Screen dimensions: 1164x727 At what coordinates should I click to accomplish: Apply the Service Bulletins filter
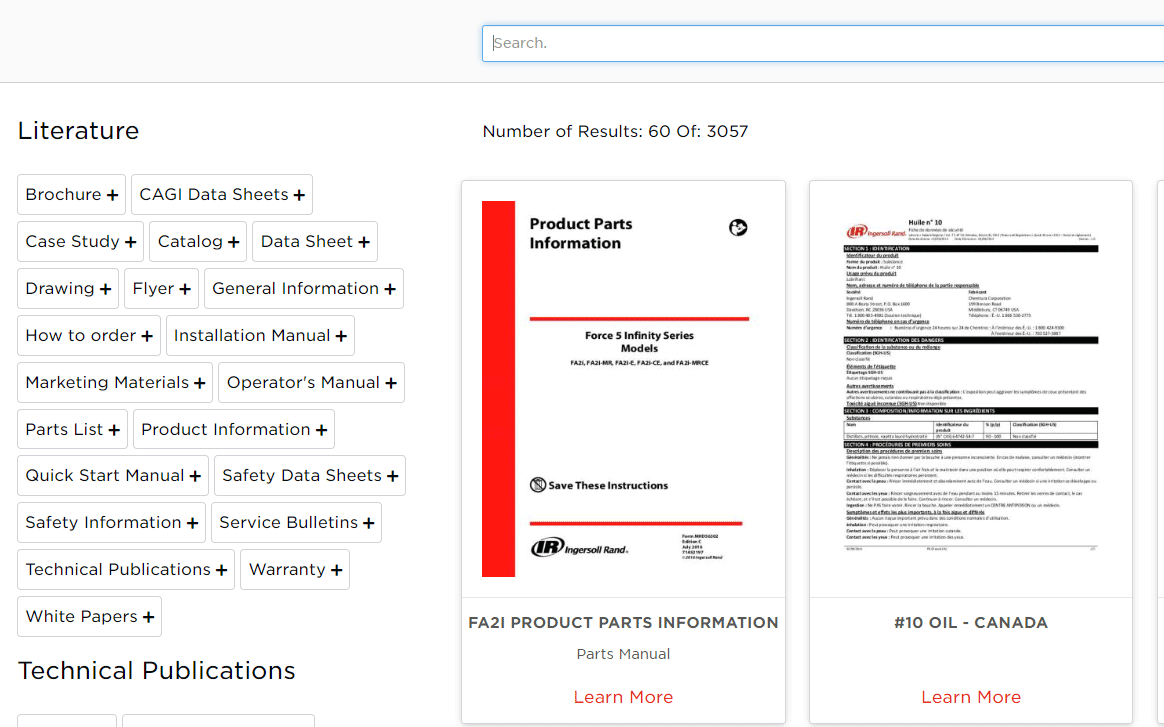pos(296,523)
